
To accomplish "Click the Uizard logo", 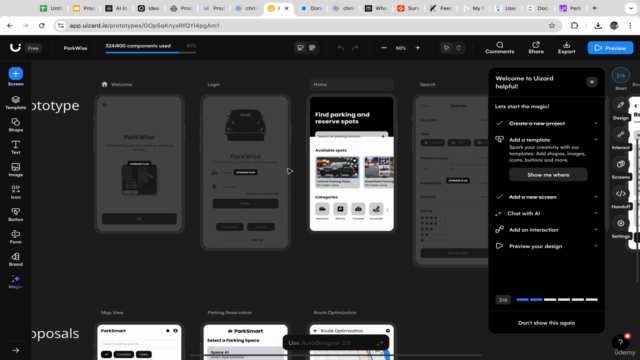I will tap(15, 48).
